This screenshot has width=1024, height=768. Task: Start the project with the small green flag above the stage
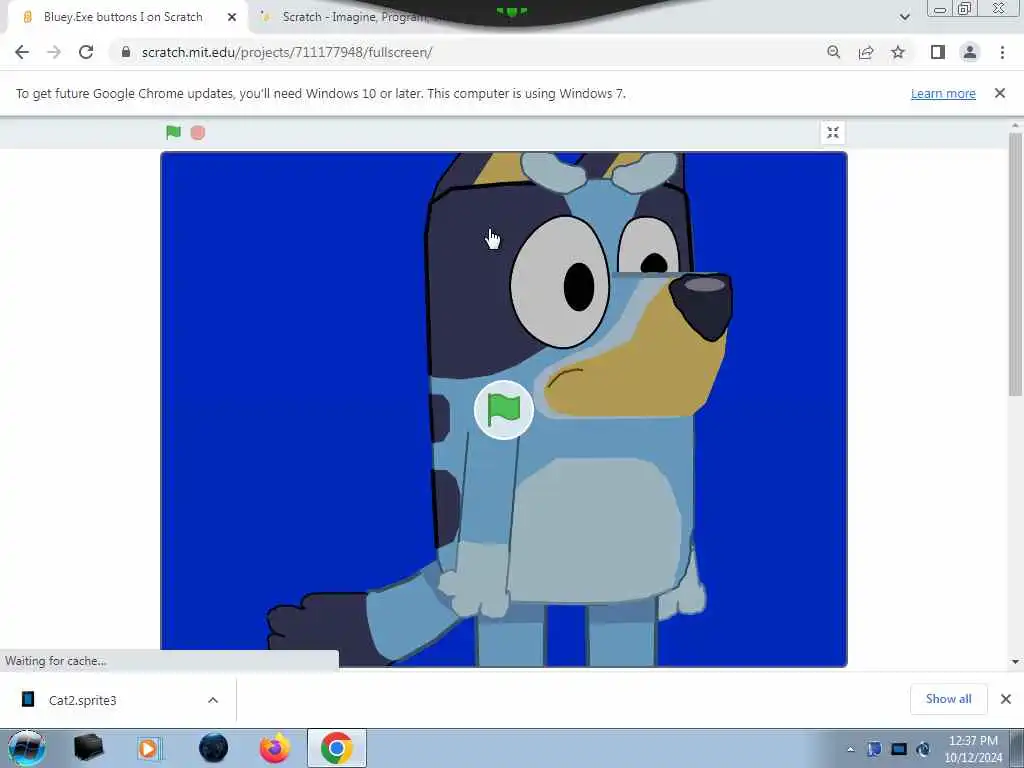point(173,133)
